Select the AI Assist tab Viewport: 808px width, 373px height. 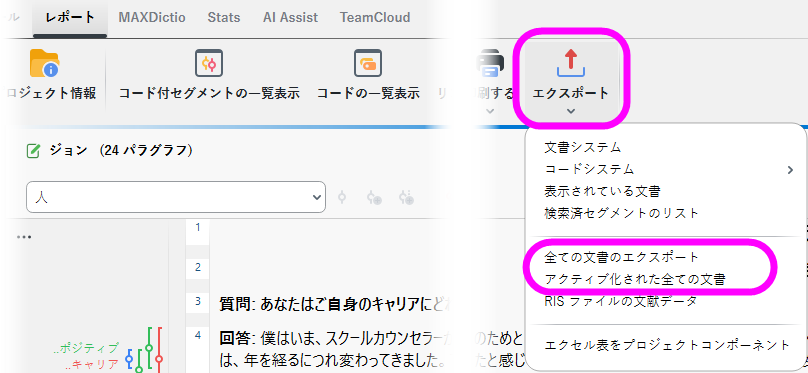pos(290,18)
